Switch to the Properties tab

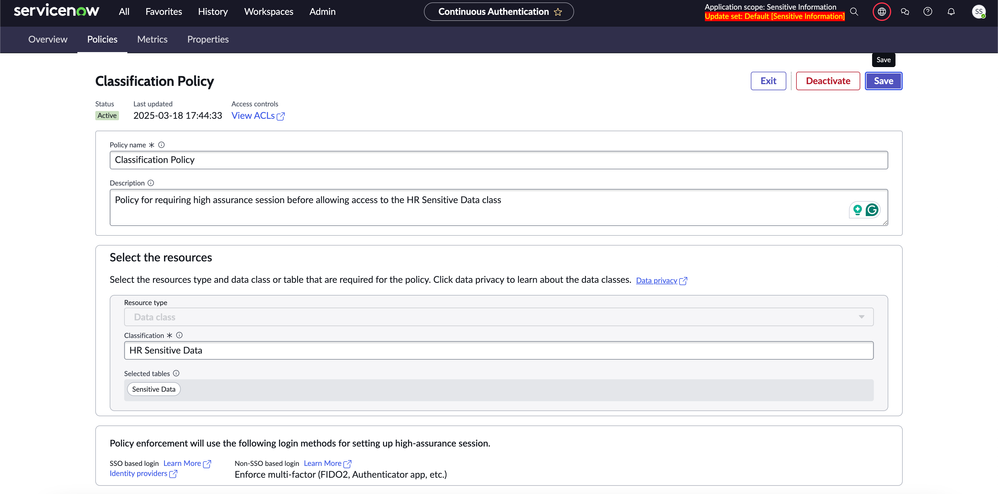point(208,40)
